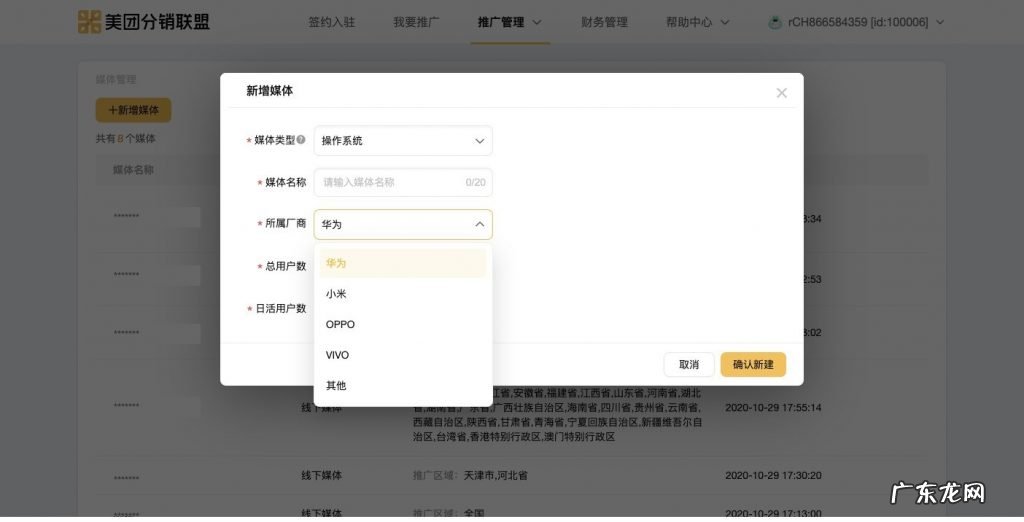
Task: Click the user avatar icon in header
Action: point(775,22)
